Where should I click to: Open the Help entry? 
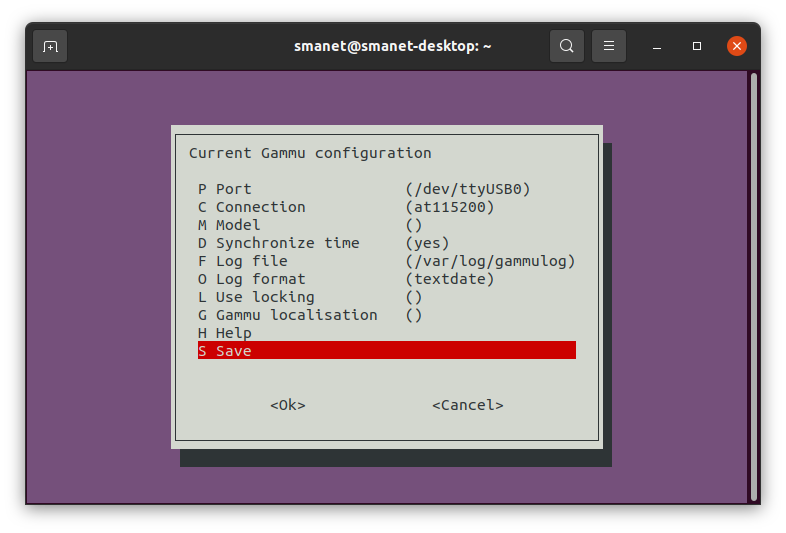point(386,333)
